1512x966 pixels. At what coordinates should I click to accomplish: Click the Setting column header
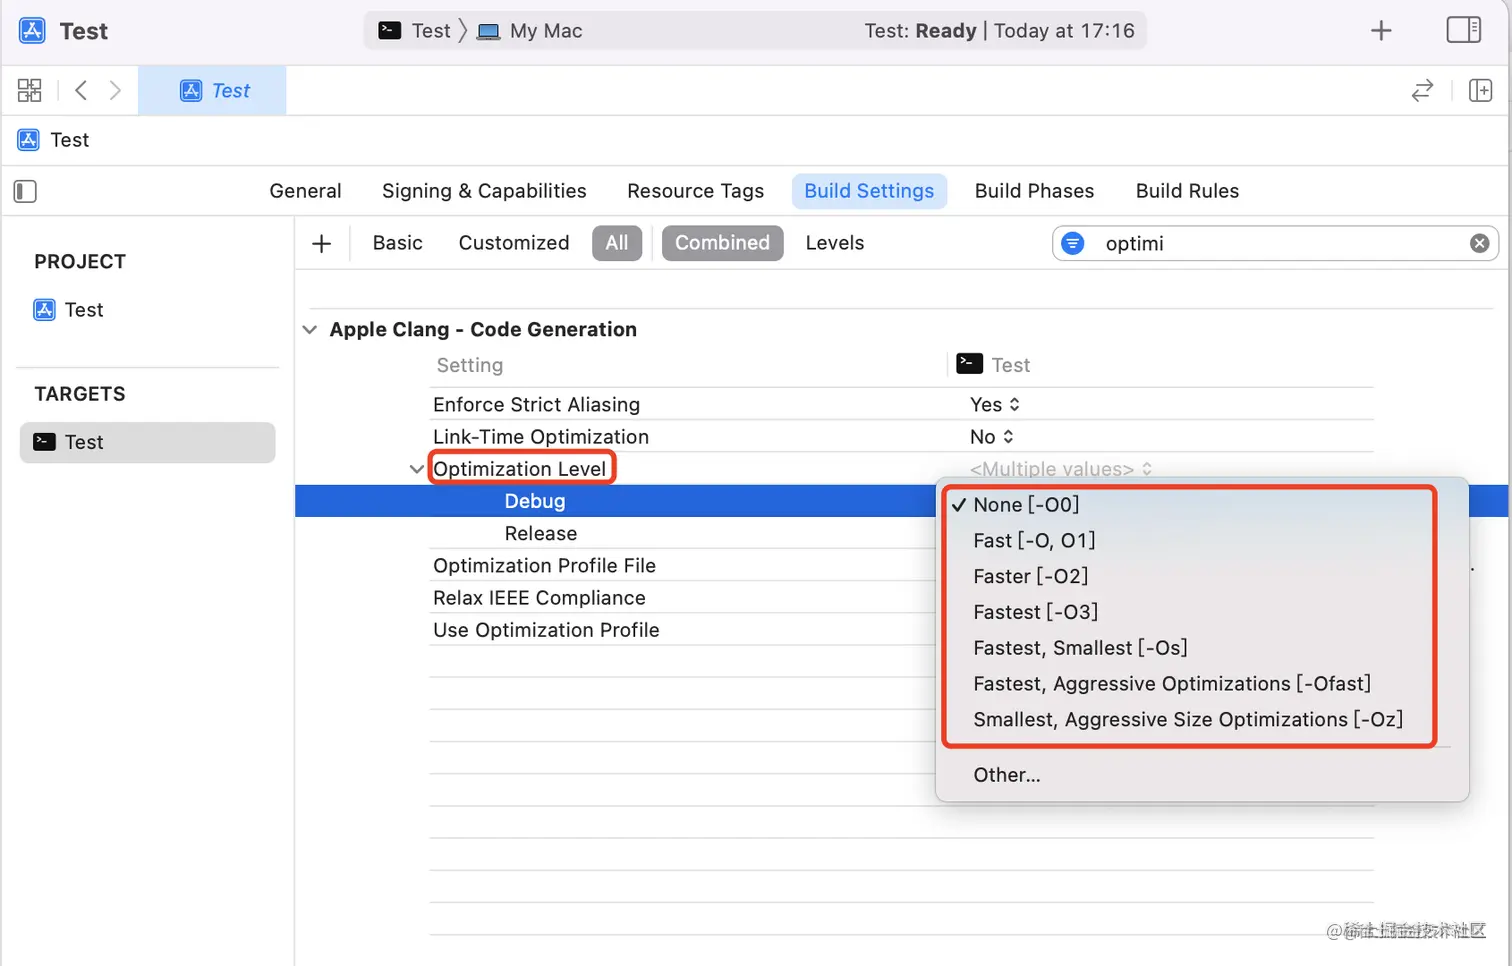[469, 366]
